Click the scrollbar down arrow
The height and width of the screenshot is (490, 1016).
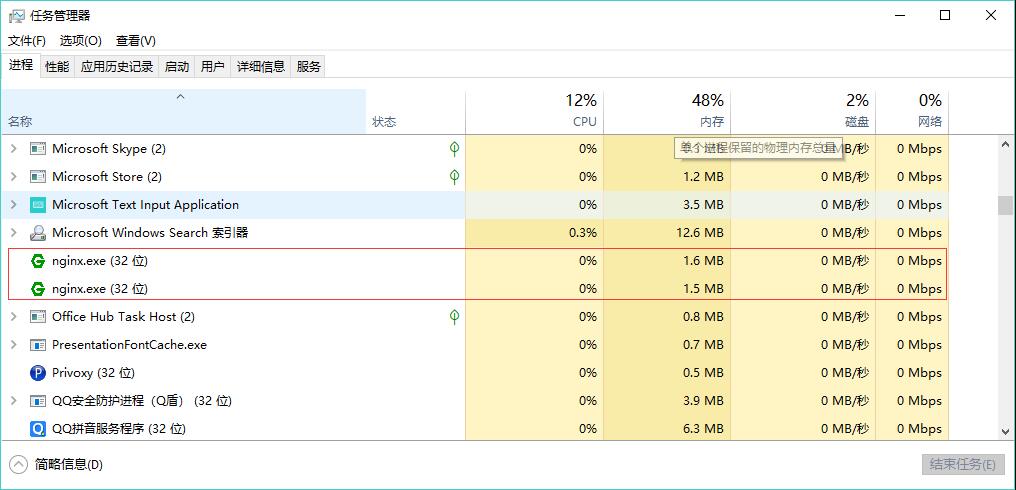1005,431
